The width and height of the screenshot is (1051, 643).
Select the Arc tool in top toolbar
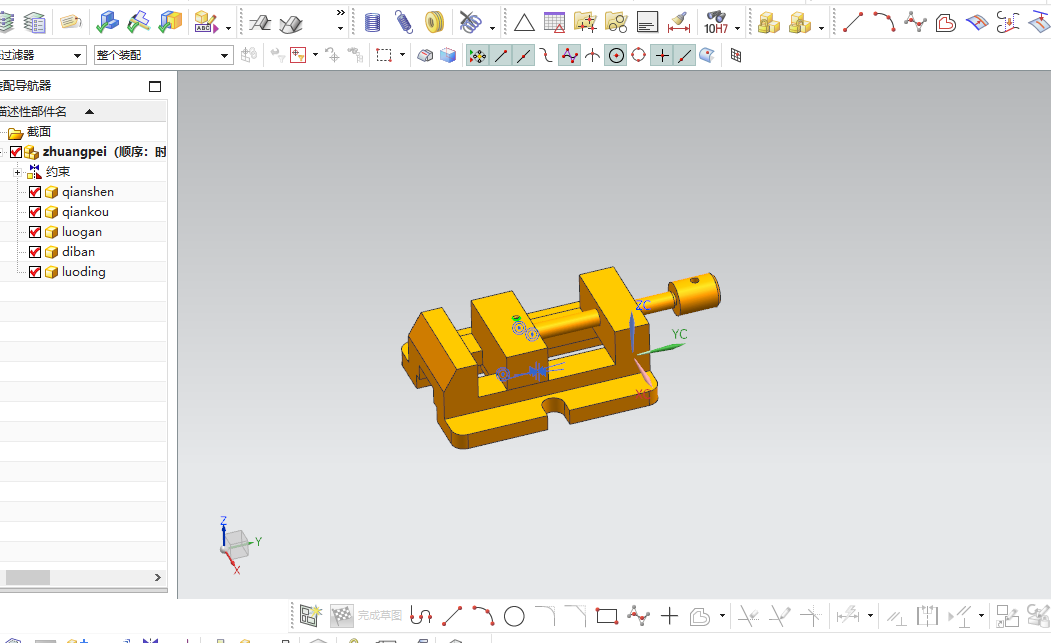click(x=884, y=22)
